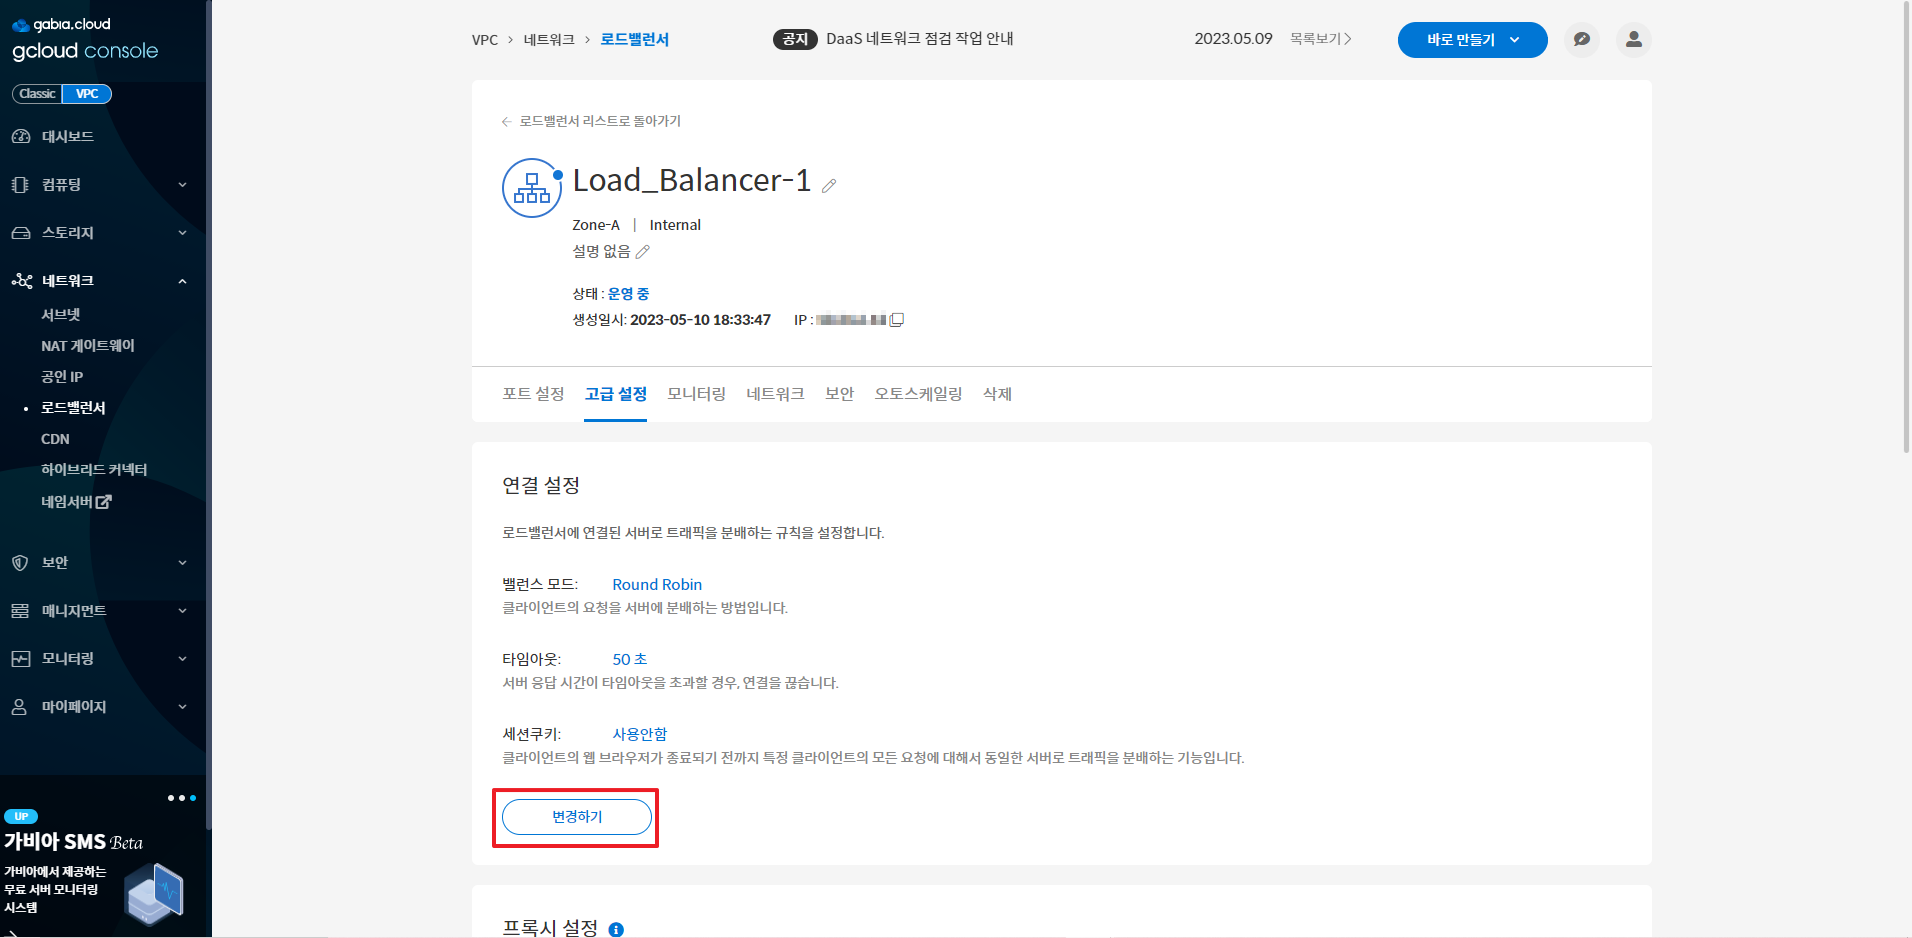The height and width of the screenshot is (938, 1912).
Task: Go back via 로드밸런서 리스트로 돌아가기
Action: point(591,121)
